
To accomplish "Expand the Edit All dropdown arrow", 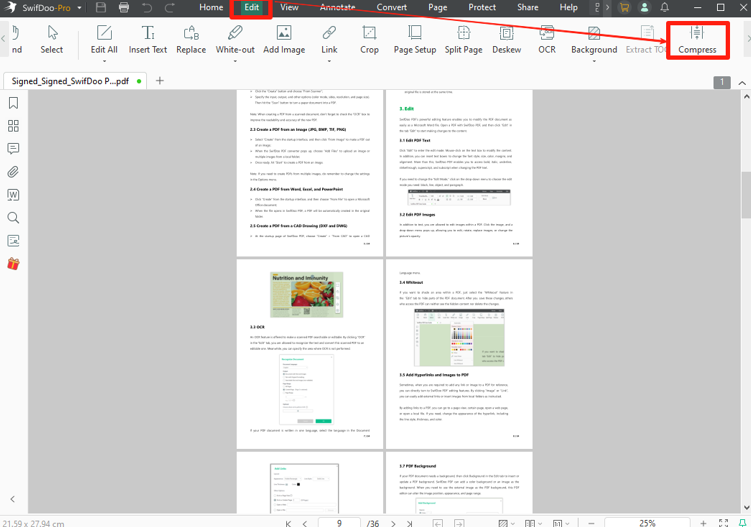I will point(104,61).
